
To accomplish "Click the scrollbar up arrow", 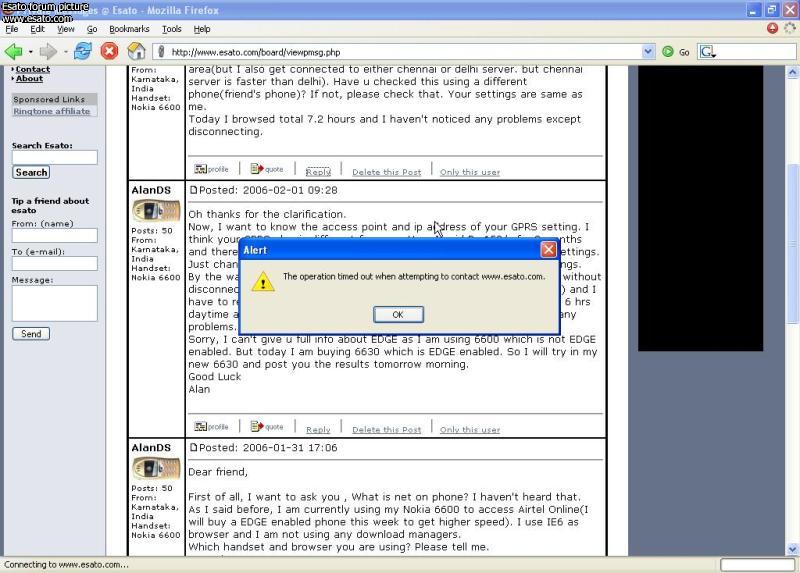I will [792, 72].
